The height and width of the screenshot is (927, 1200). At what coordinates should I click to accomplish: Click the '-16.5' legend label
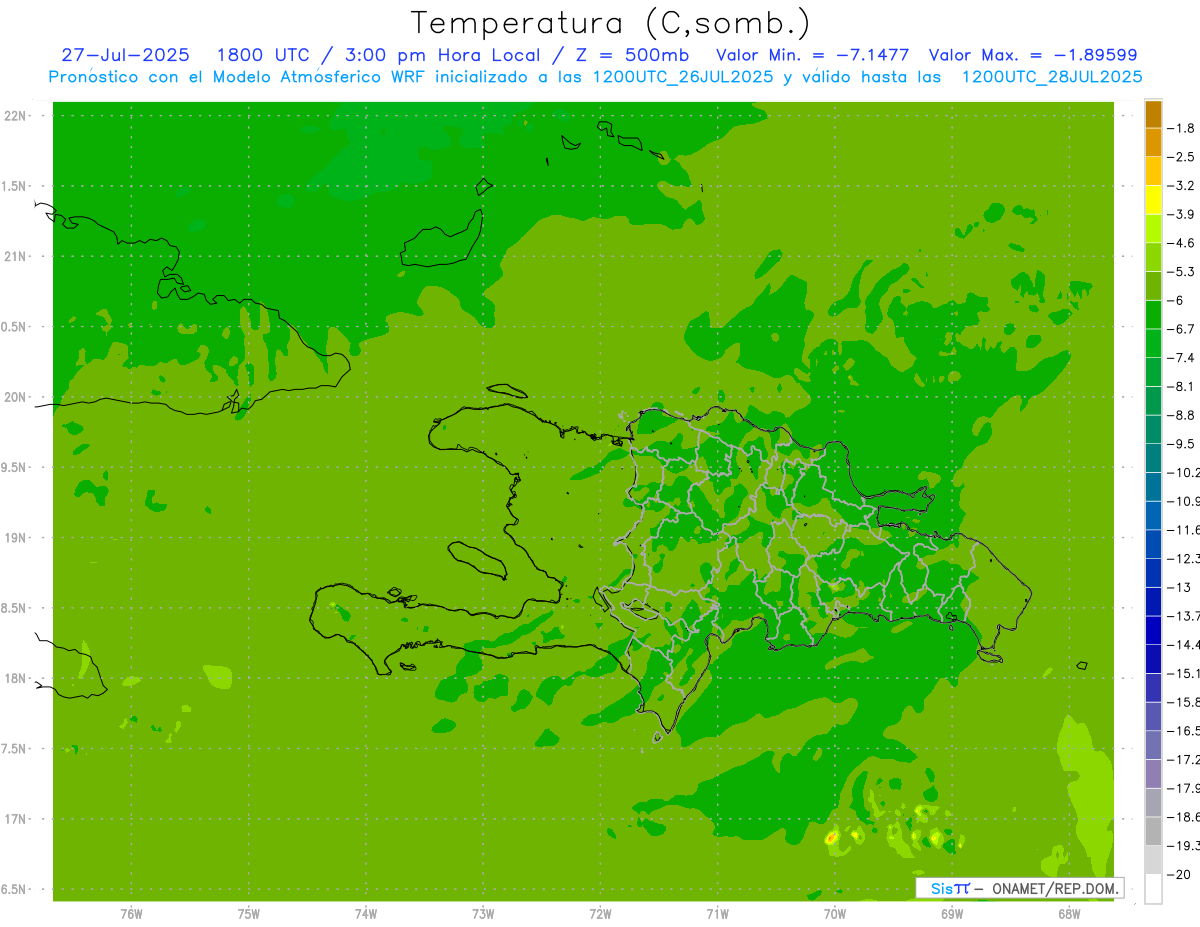click(x=1185, y=731)
